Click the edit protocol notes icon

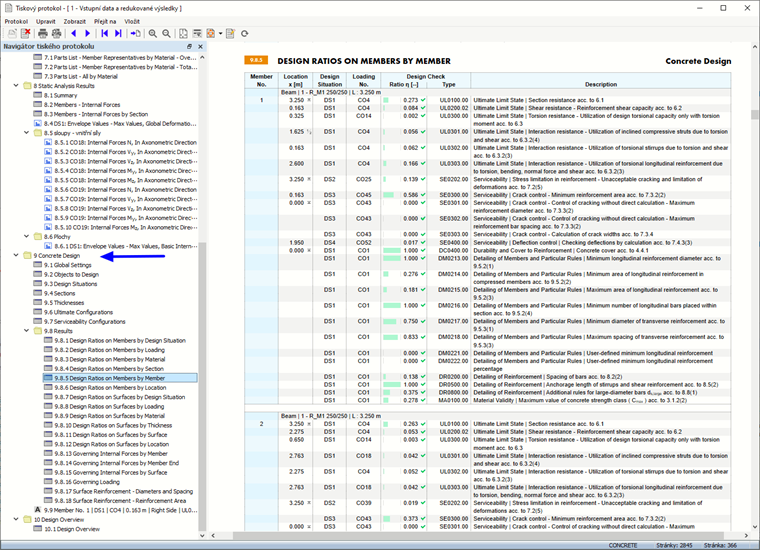[x=230, y=33]
